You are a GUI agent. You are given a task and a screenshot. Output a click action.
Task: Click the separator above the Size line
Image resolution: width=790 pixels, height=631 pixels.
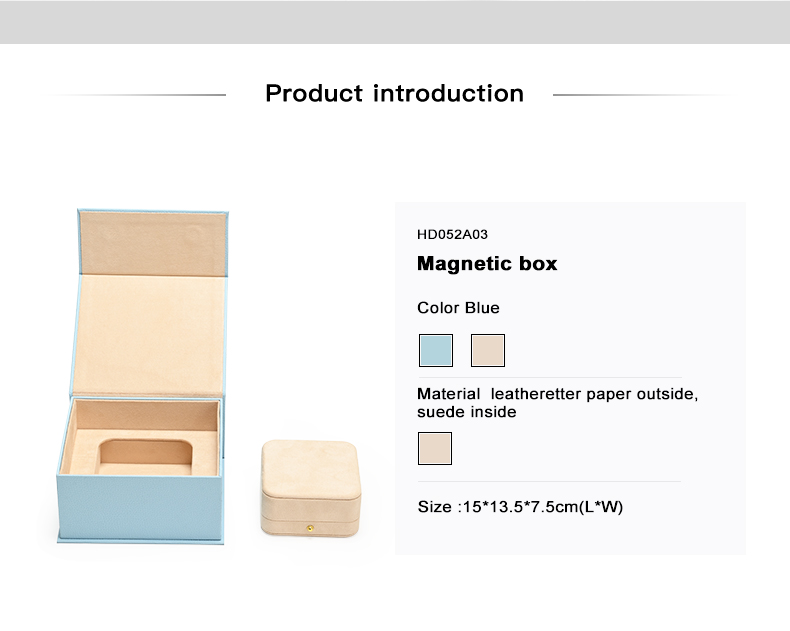pyautogui.click(x=550, y=481)
